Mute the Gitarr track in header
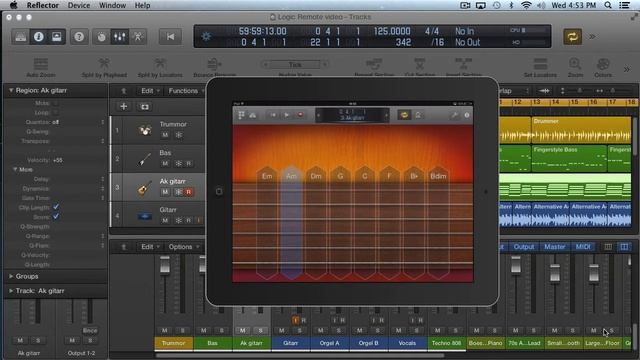The width and height of the screenshot is (640, 360). [x=165, y=220]
